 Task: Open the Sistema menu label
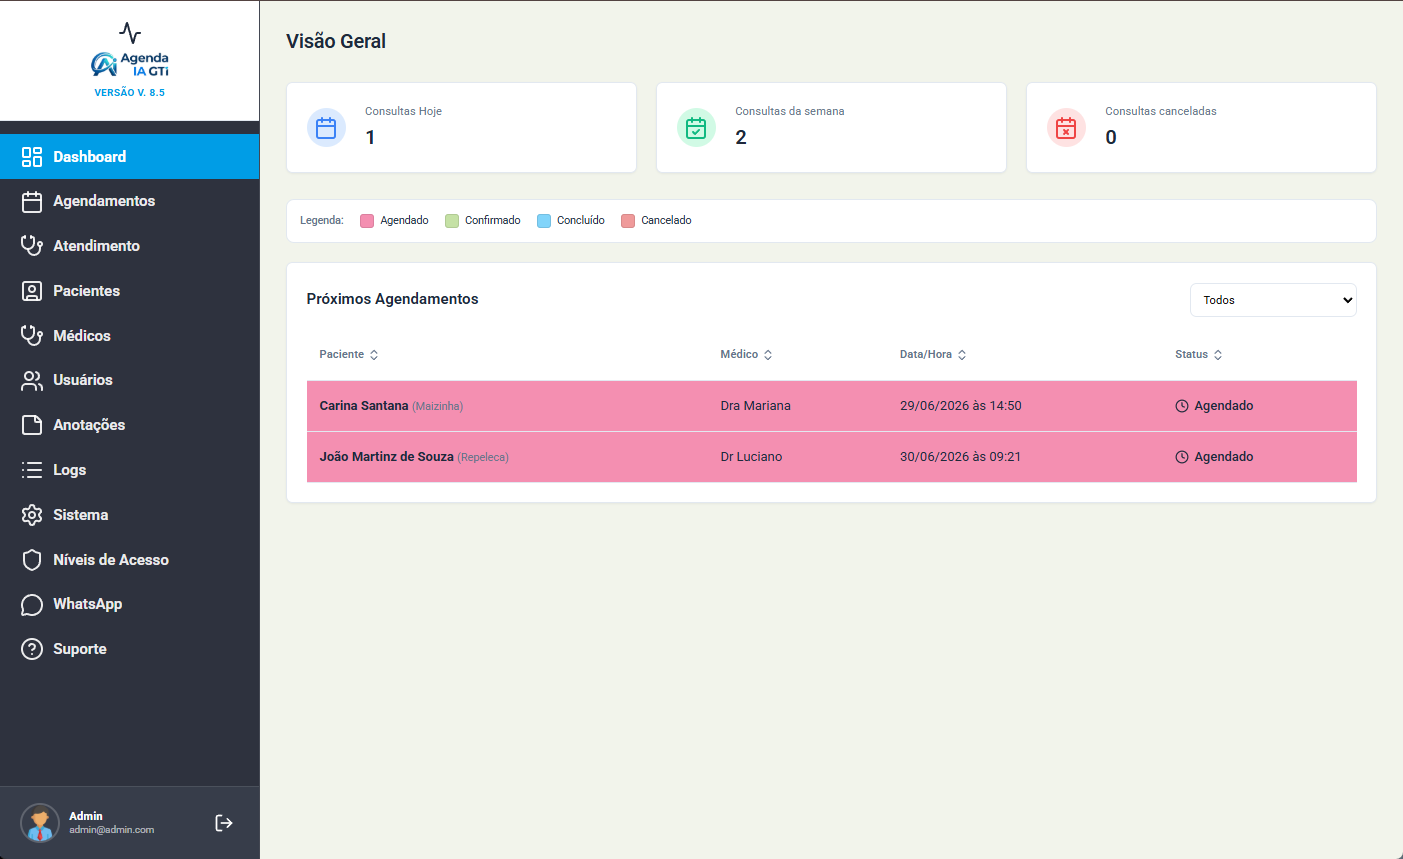click(80, 515)
